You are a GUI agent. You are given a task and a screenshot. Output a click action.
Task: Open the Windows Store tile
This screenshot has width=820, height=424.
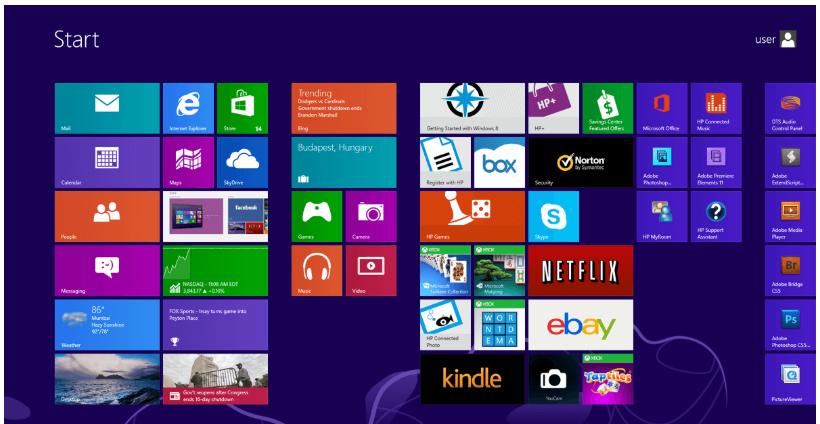(242, 108)
